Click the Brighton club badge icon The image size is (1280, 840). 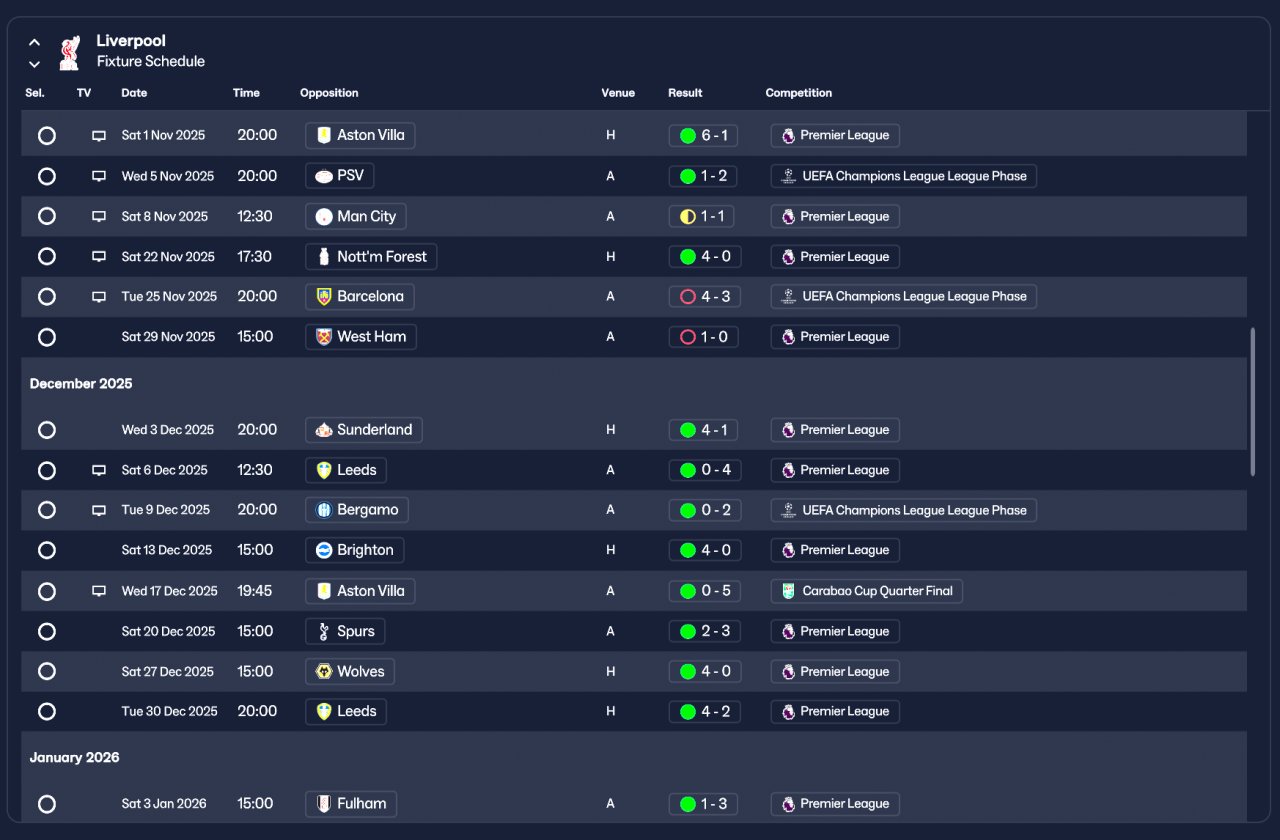click(x=324, y=550)
